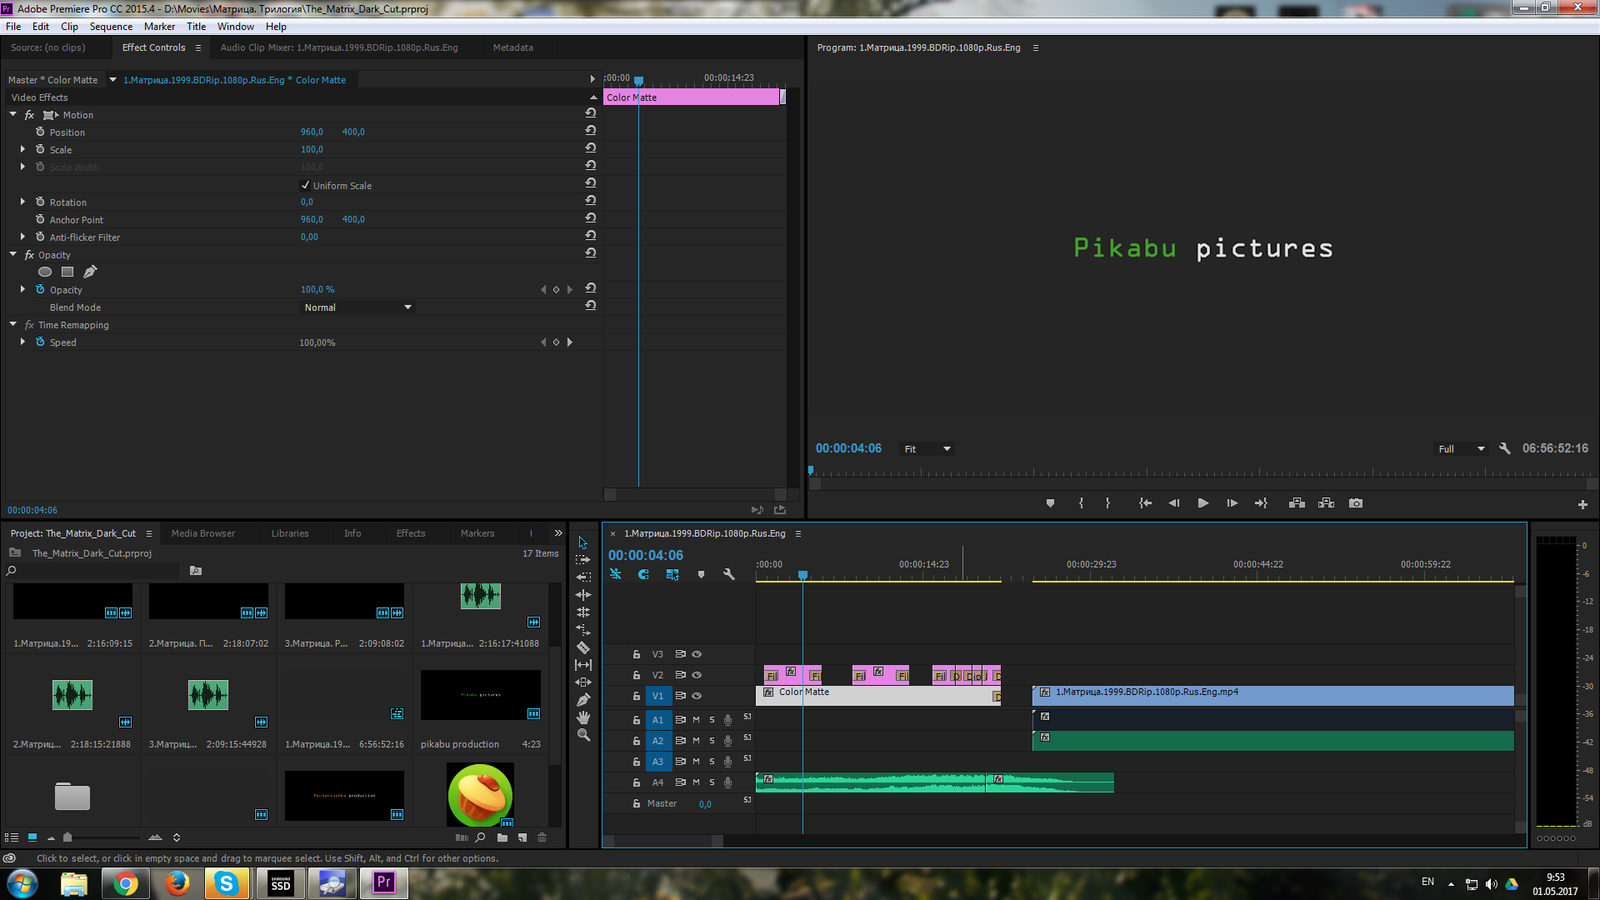The image size is (1600, 900).
Task: Open the Marker menu
Action: pyautogui.click(x=159, y=26)
